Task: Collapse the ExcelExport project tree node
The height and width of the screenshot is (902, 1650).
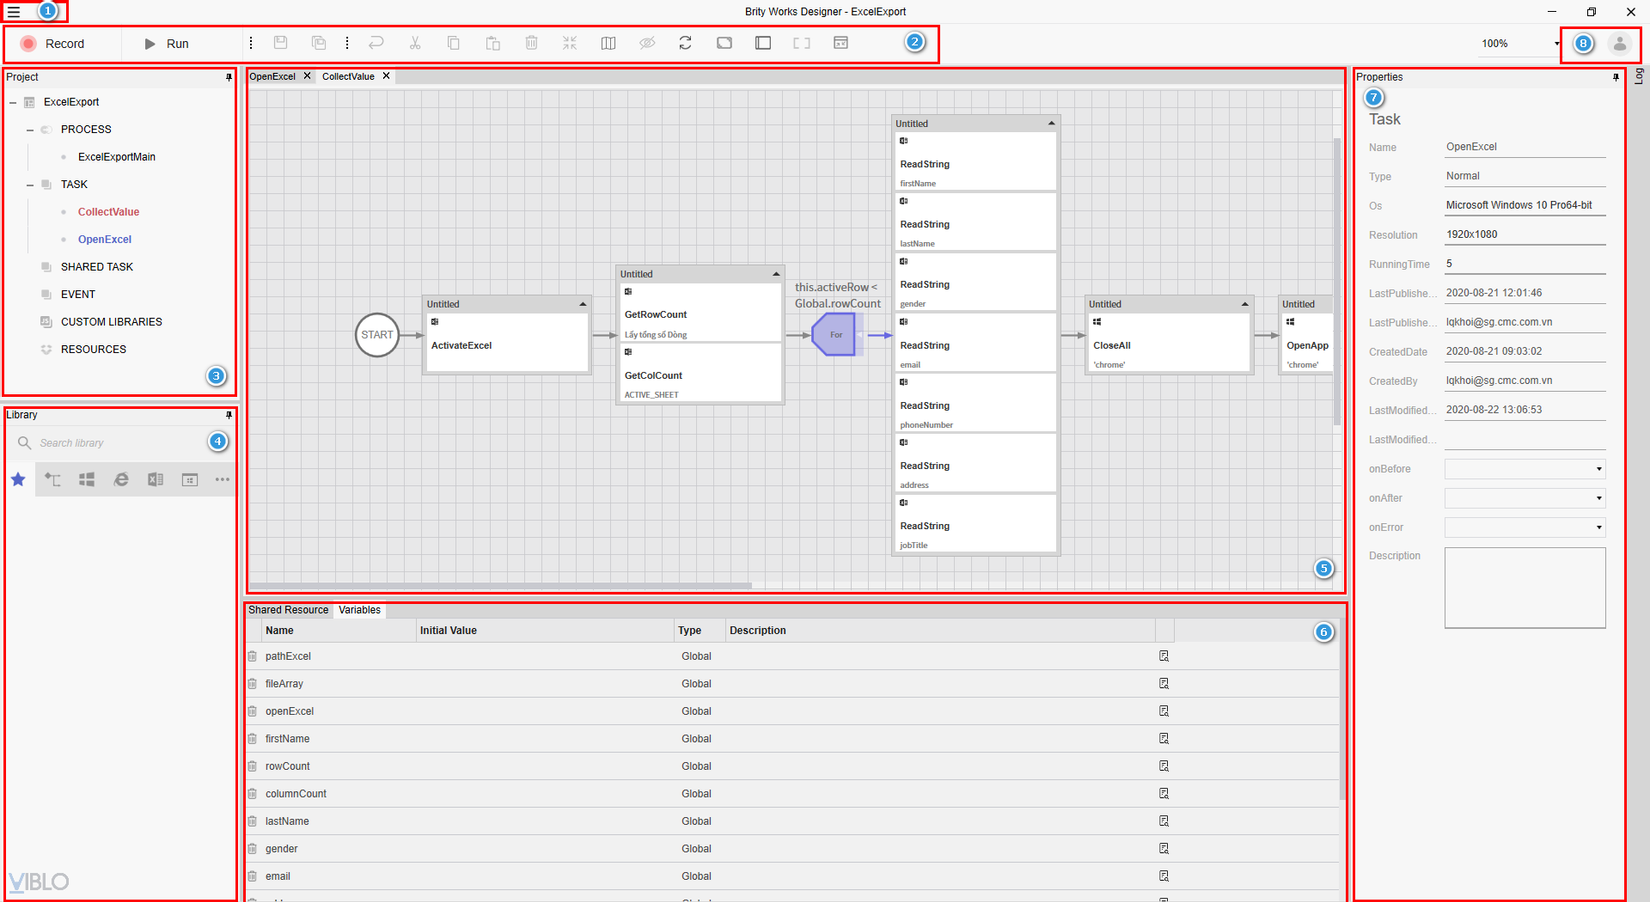Action: 13,102
